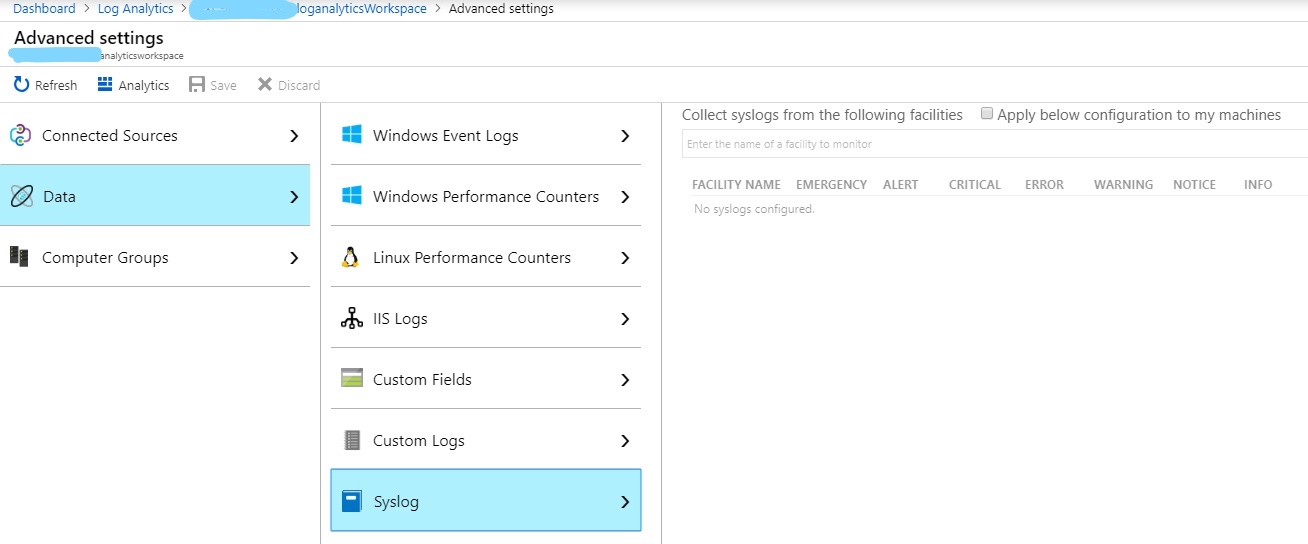Click the Advanced settings breadcrumb text

501,8
